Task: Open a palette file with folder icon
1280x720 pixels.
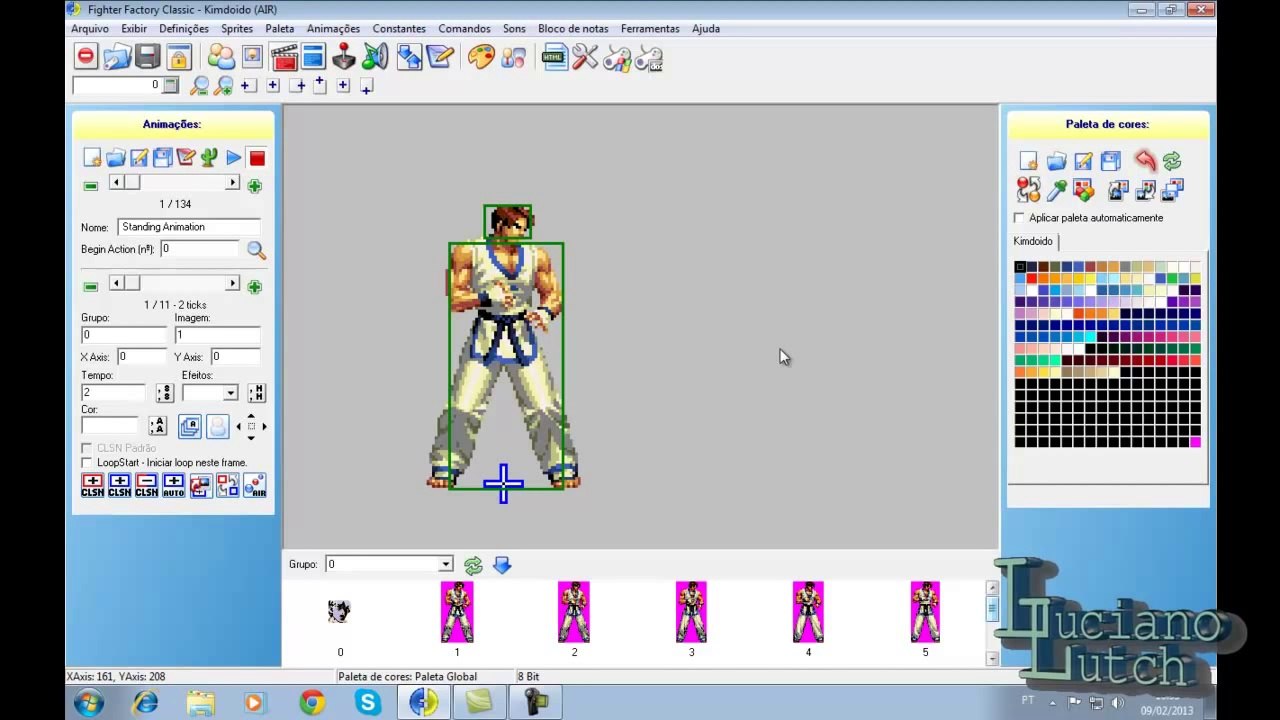Action: 1056,161
